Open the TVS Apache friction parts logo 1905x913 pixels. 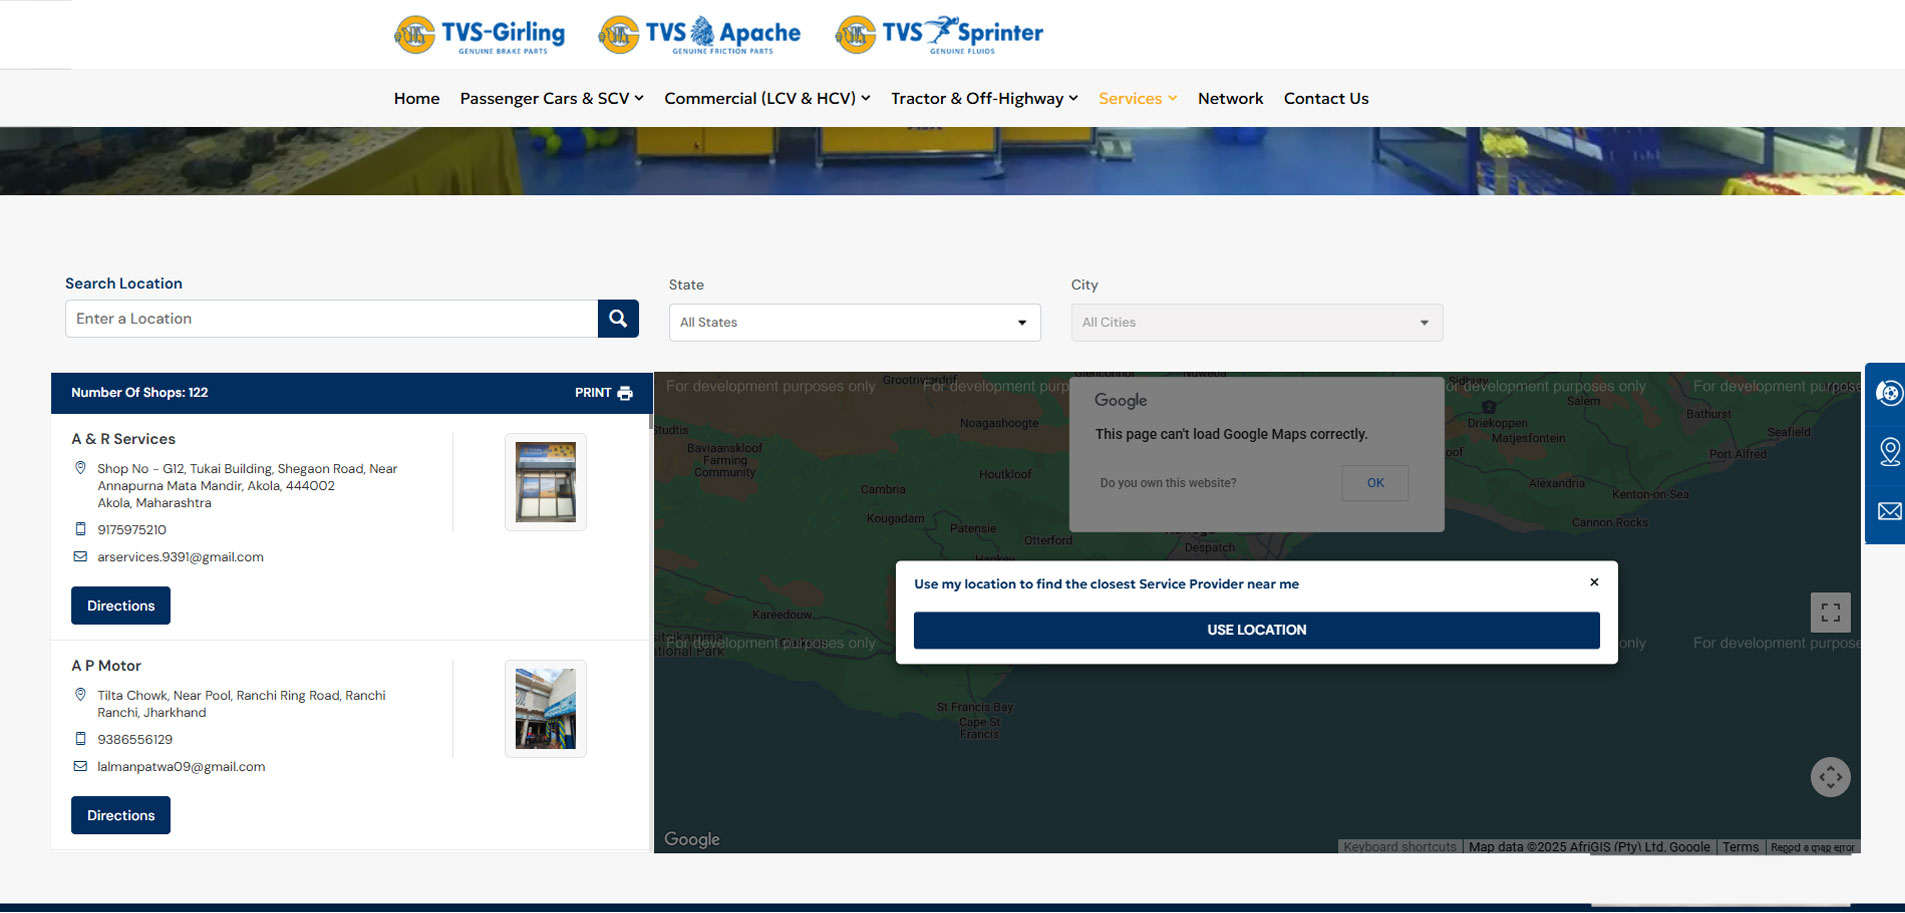coord(700,35)
